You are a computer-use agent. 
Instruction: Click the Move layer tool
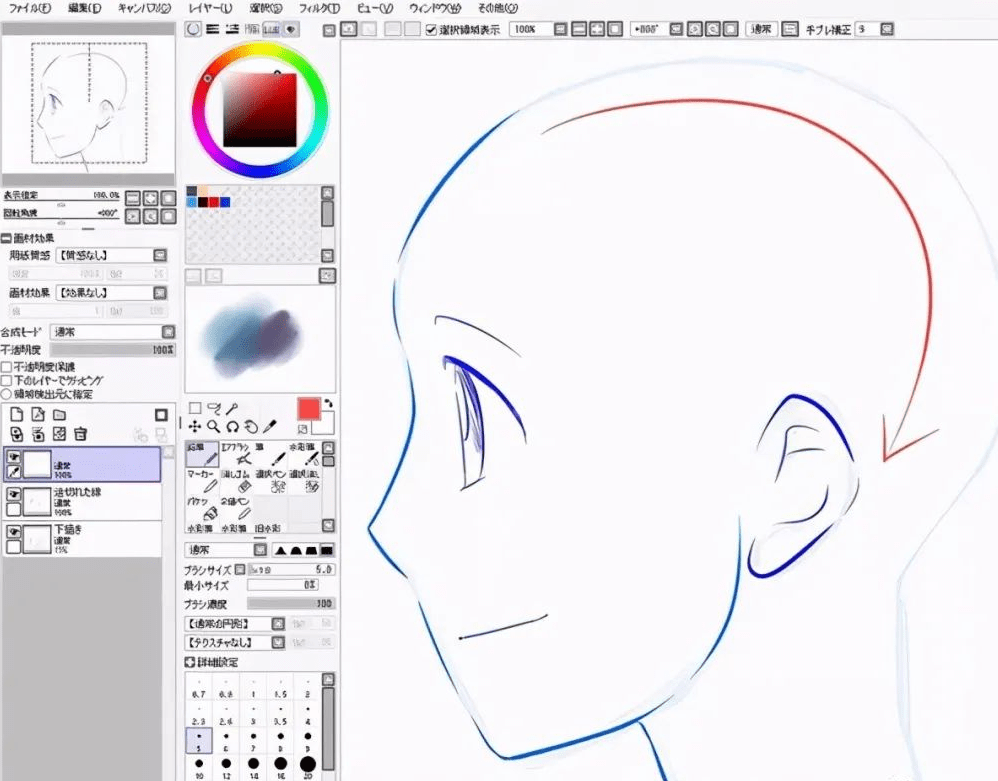pos(195,426)
